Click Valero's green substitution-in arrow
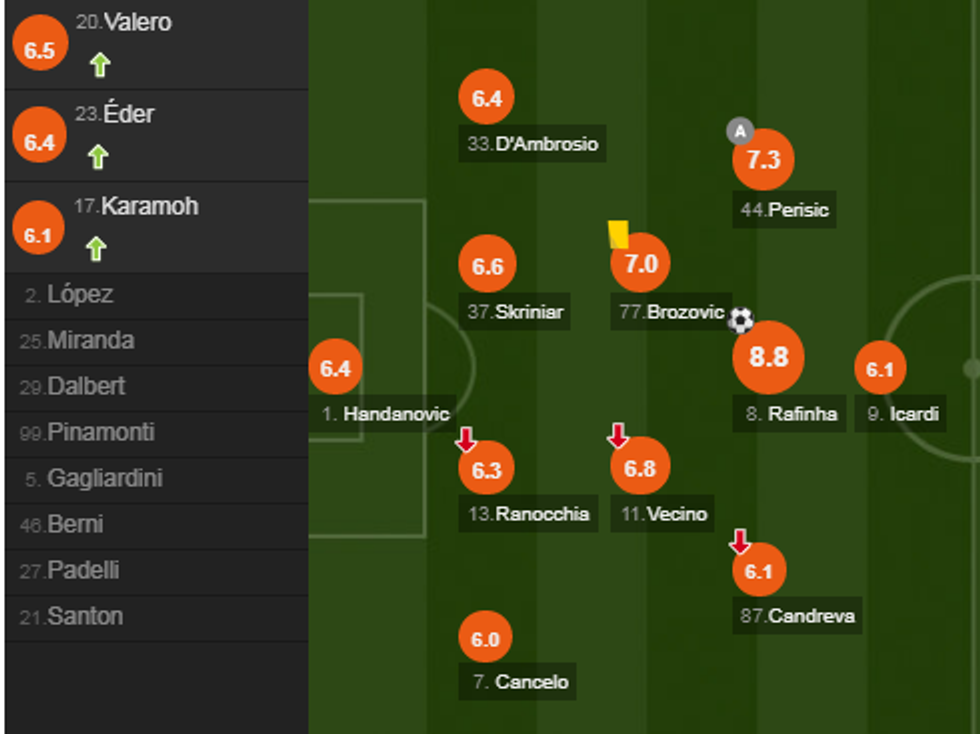This screenshot has height=734, width=980. [x=99, y=66]
